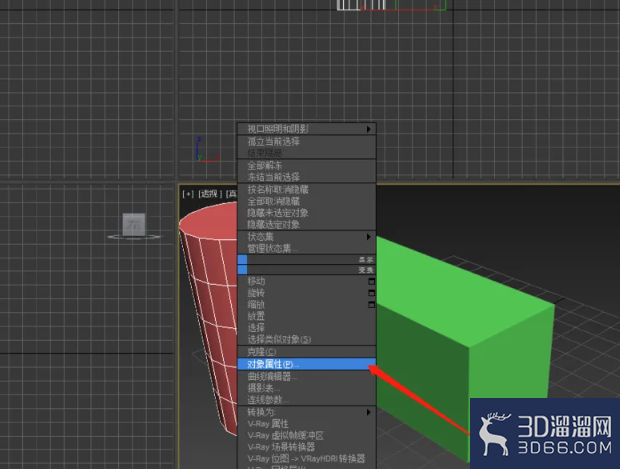Open Rotate transform settings box icon
The image size is (620, 469).
(x=371, y=293)
